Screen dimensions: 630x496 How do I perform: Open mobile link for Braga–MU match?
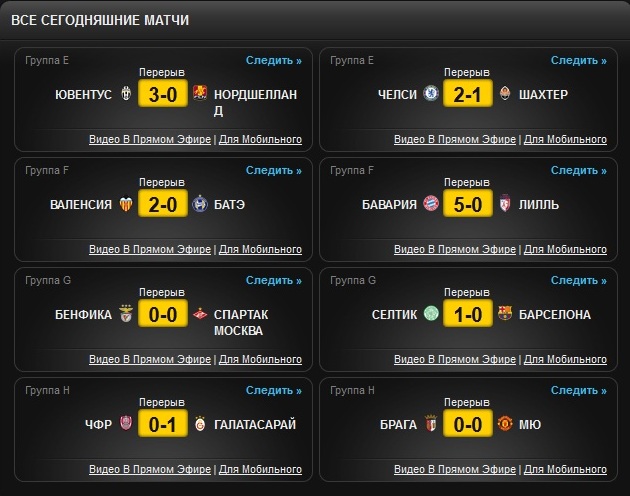coord(565,469)
